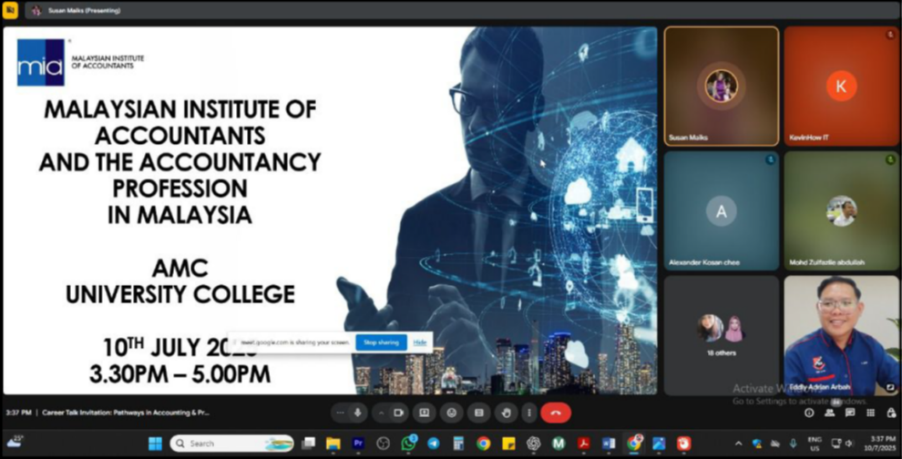The image size is (902, 459).
Task: Open File Explorer from taskbar
Action: [333, 443]
